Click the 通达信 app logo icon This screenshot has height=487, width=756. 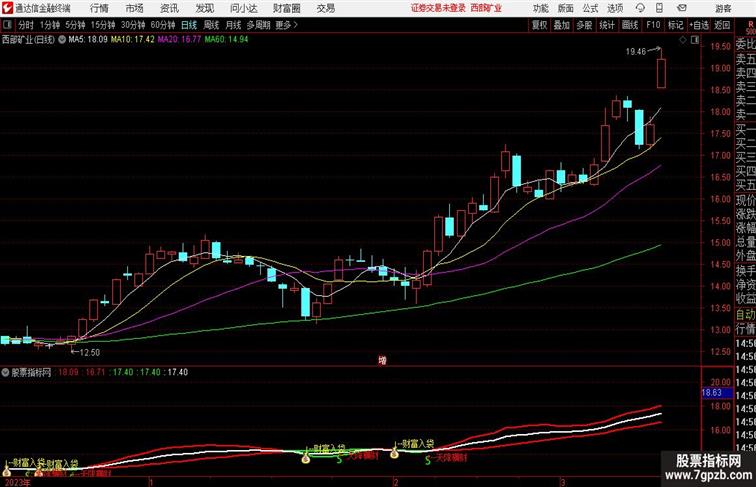pyautogui.click(x=7, y=8)
